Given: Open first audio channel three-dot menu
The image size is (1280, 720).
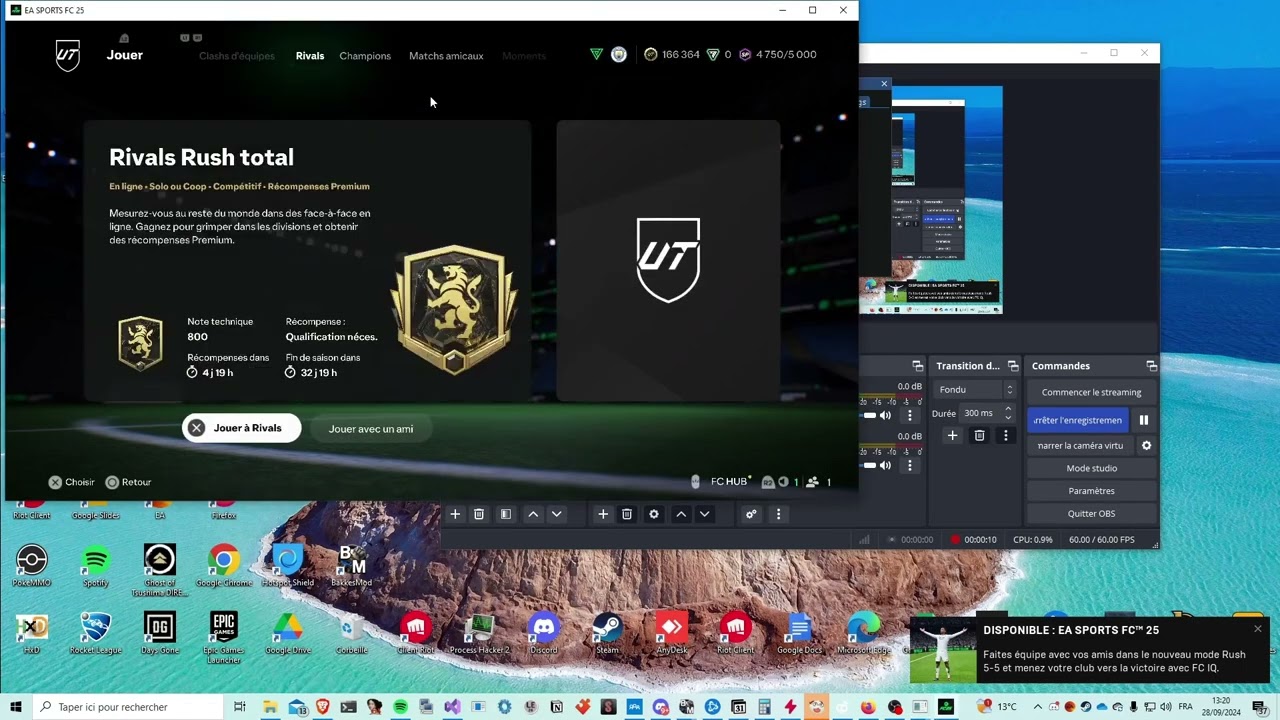Looking at the screenshot, I should point(909,415).
